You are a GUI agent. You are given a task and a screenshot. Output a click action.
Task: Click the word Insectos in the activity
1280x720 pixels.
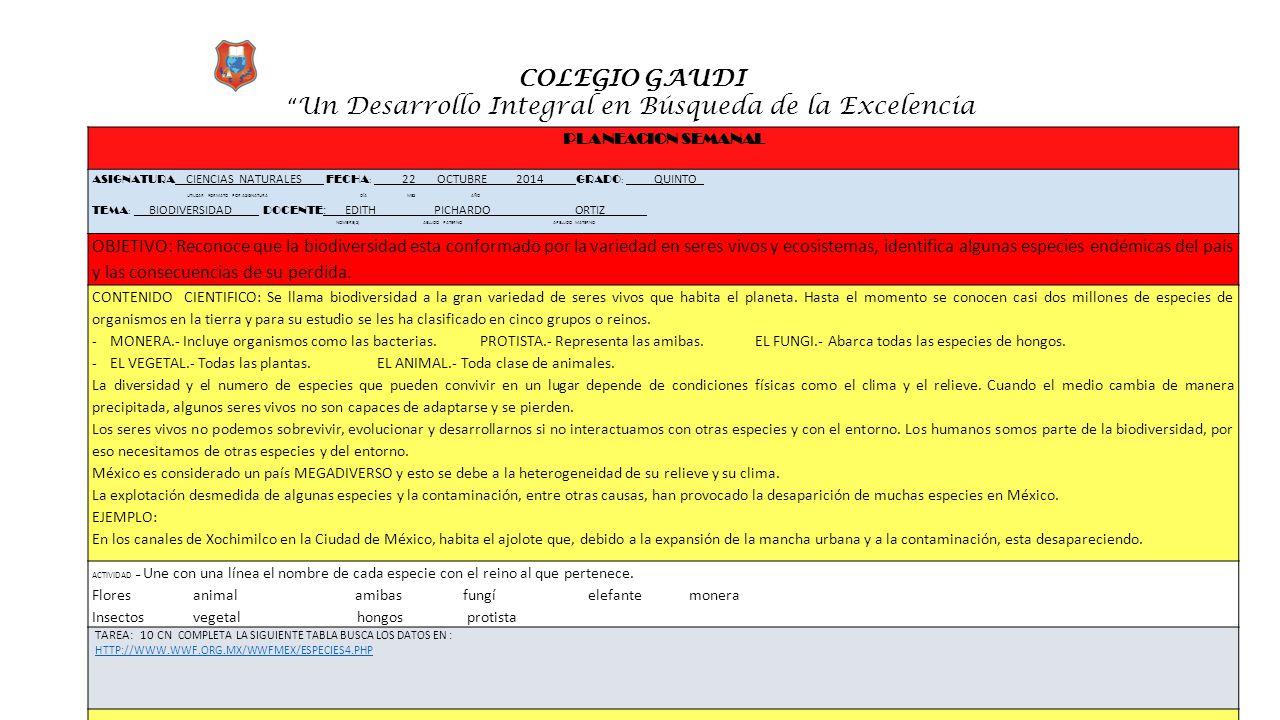click(117, 617)
